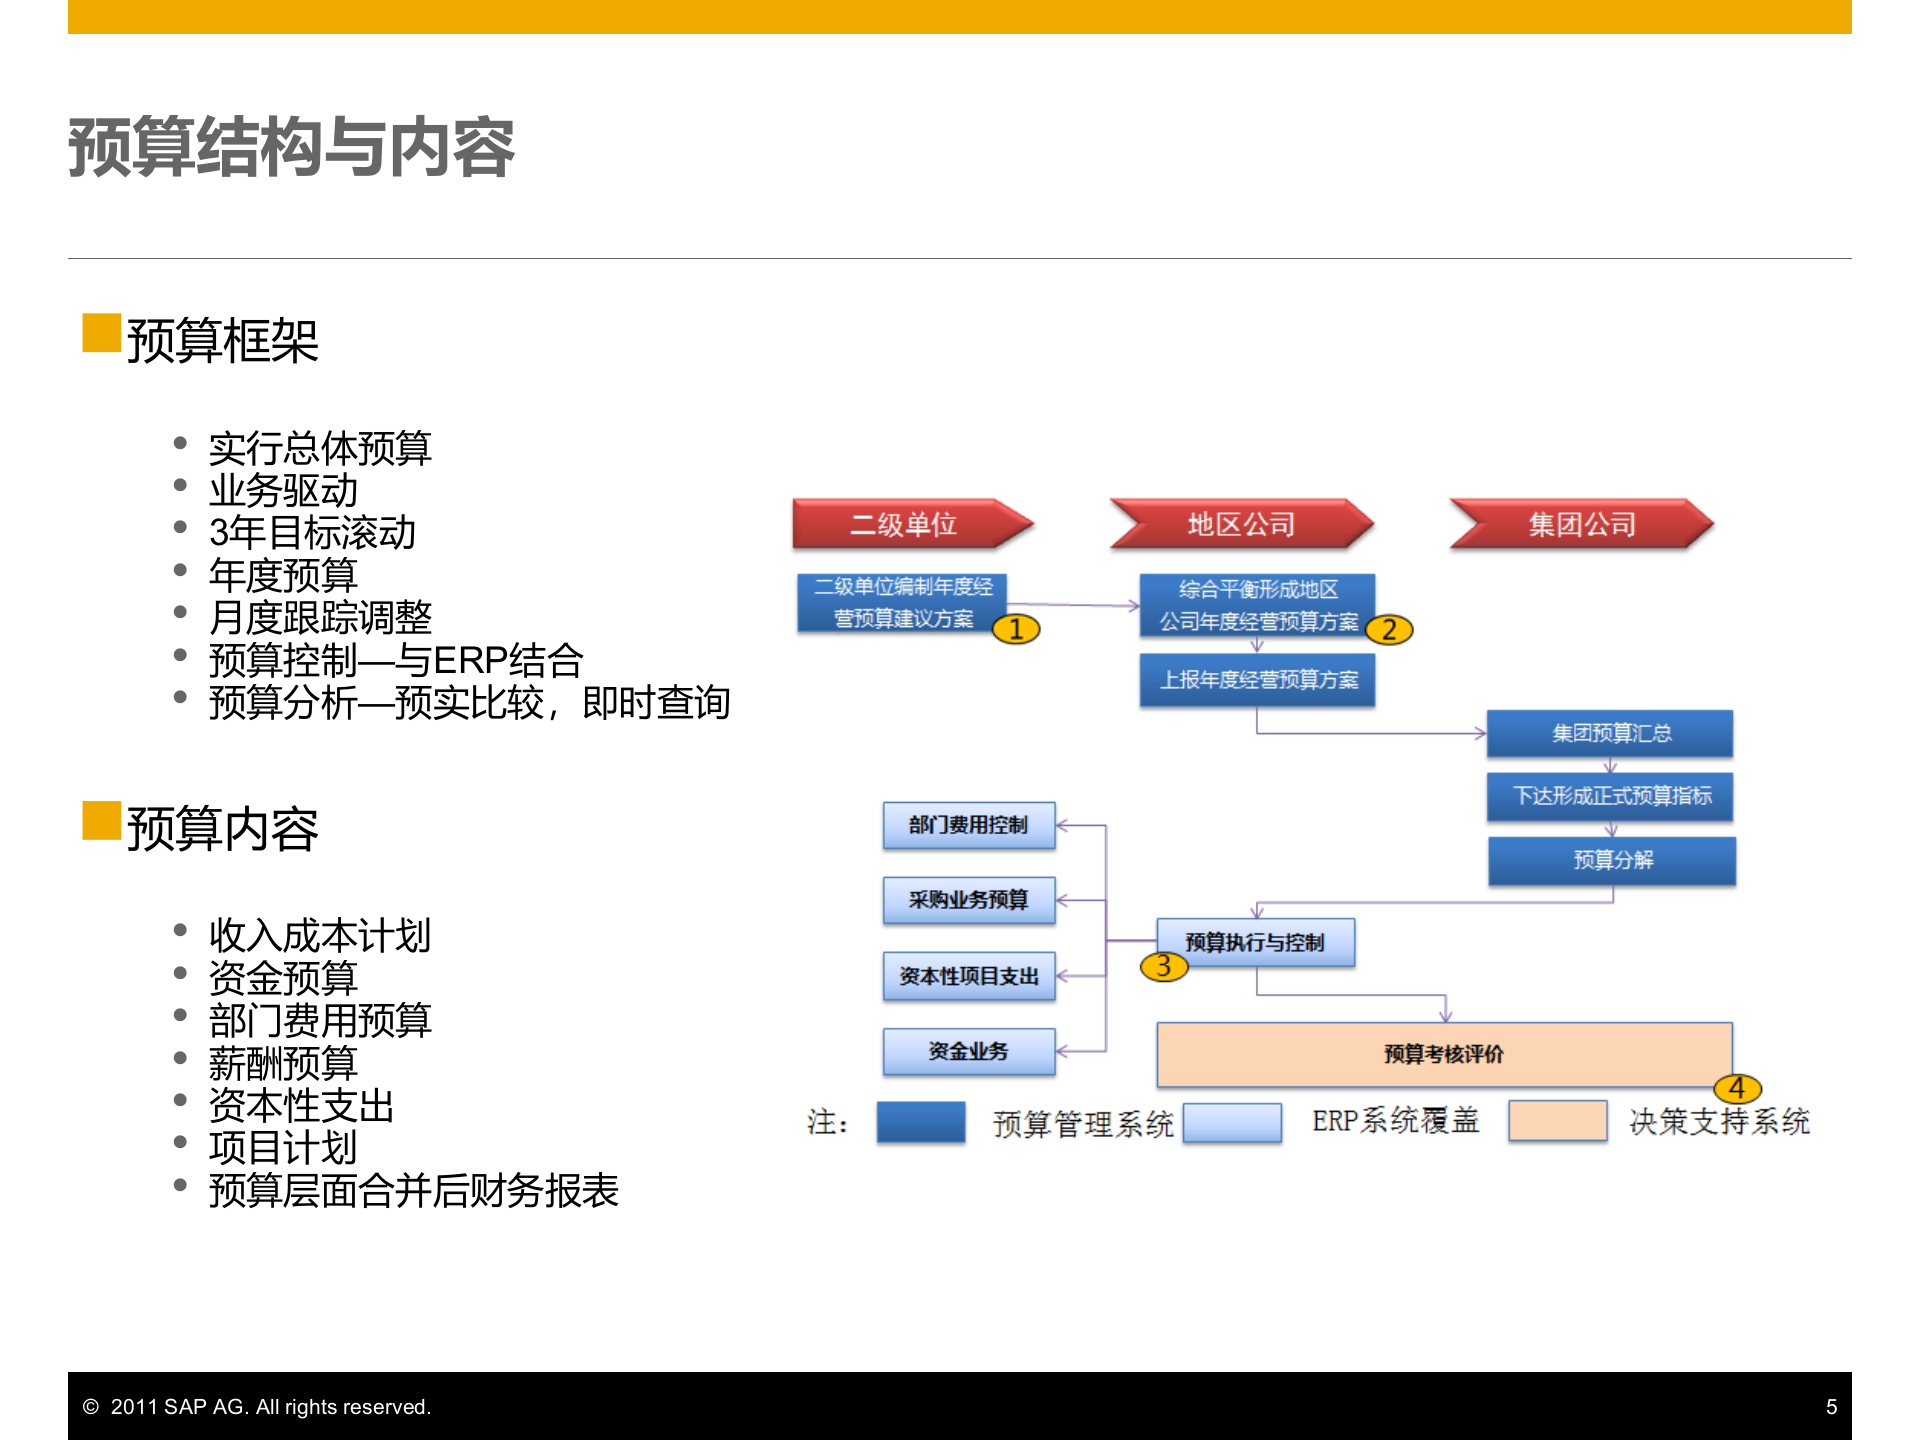Click the numbered badge 2 beside 地区公司方案 box
Screen dimensions: 1920x1440
pyautogui.click(x=1392, y=629)
